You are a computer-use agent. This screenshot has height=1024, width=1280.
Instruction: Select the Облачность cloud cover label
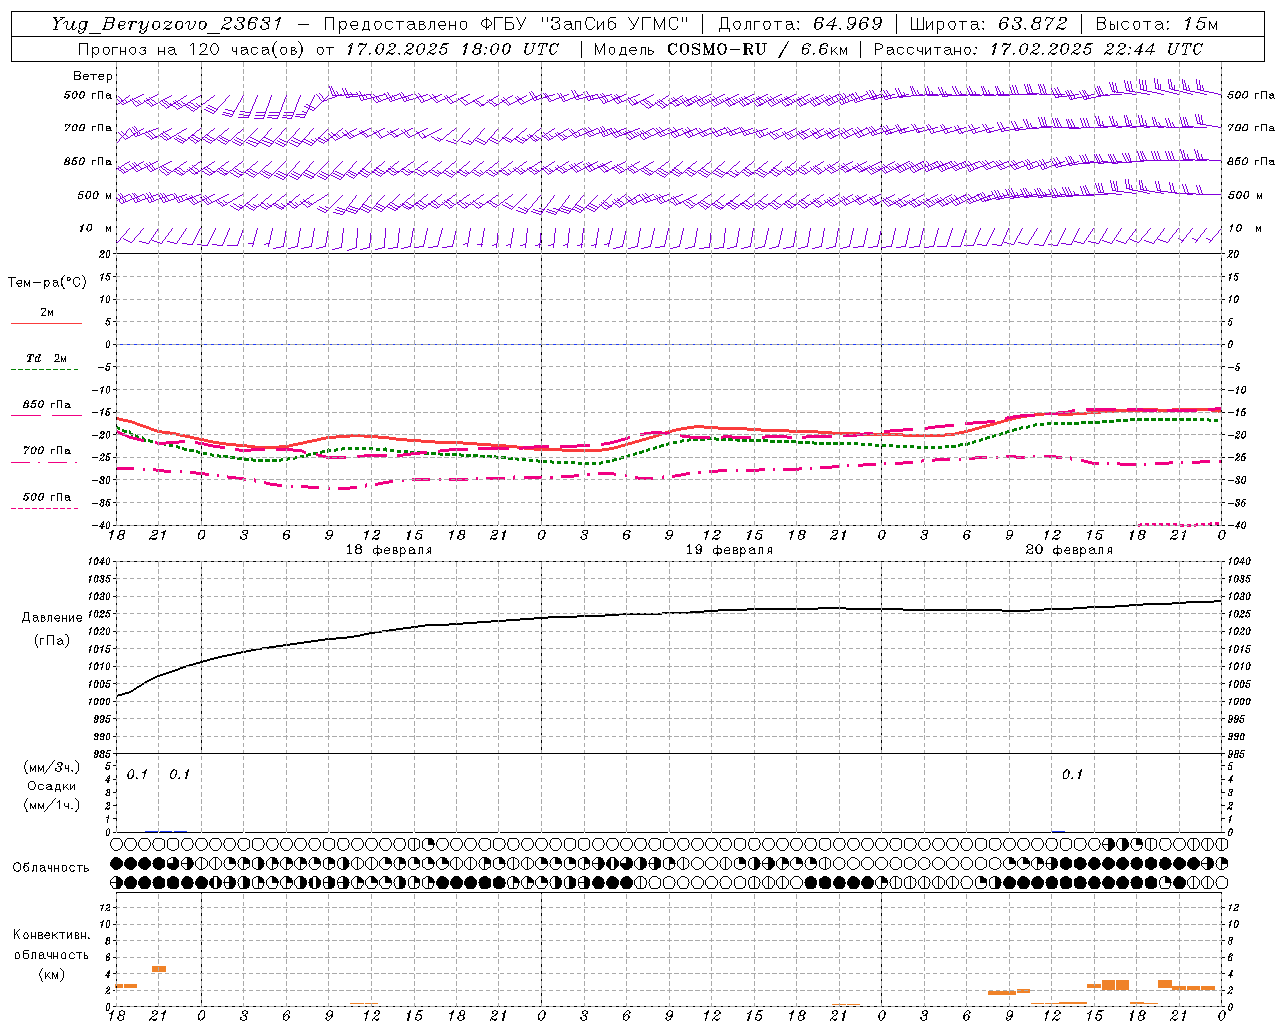click(51, 868)
